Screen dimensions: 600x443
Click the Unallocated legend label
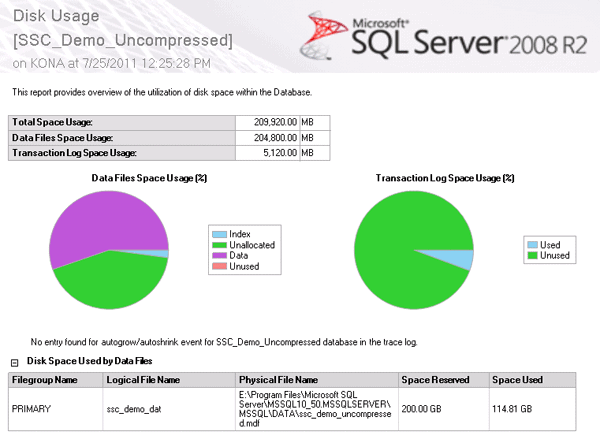[x=252, y=245]
